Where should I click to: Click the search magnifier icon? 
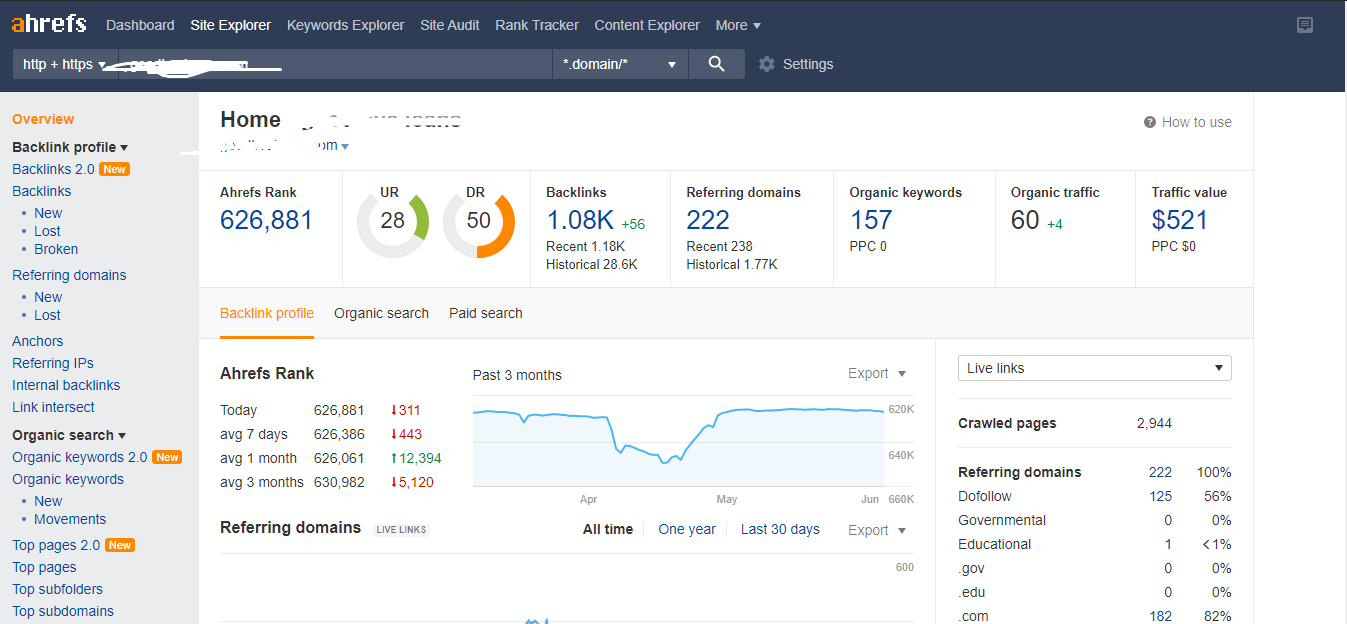[x=716, y=63]
